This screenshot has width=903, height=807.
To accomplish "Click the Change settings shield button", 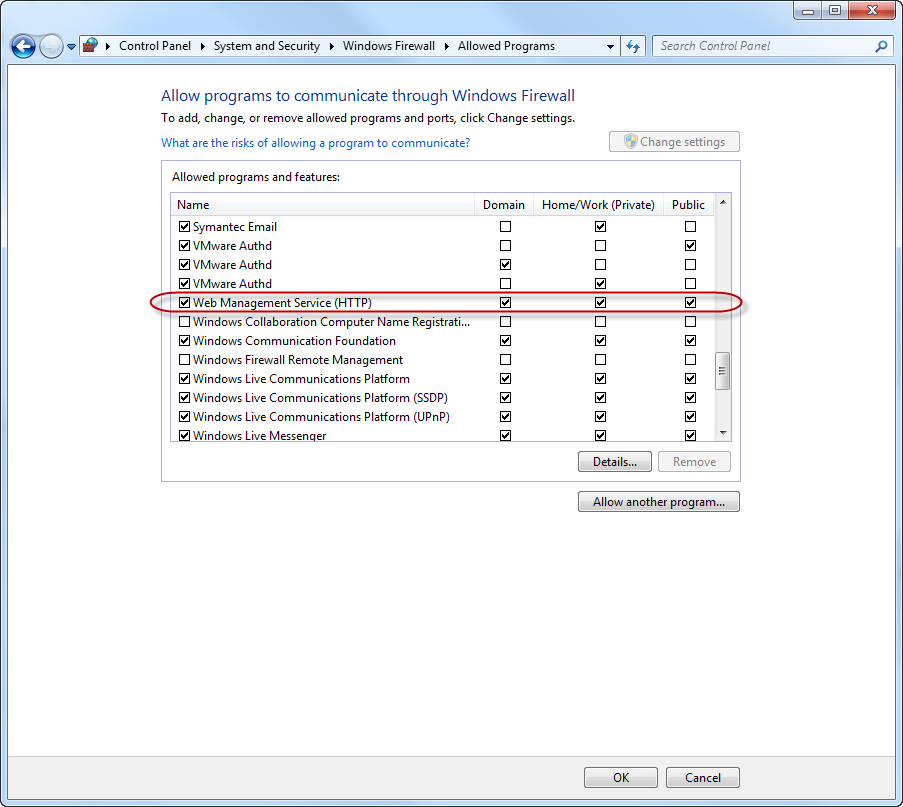I will (674, 142).
